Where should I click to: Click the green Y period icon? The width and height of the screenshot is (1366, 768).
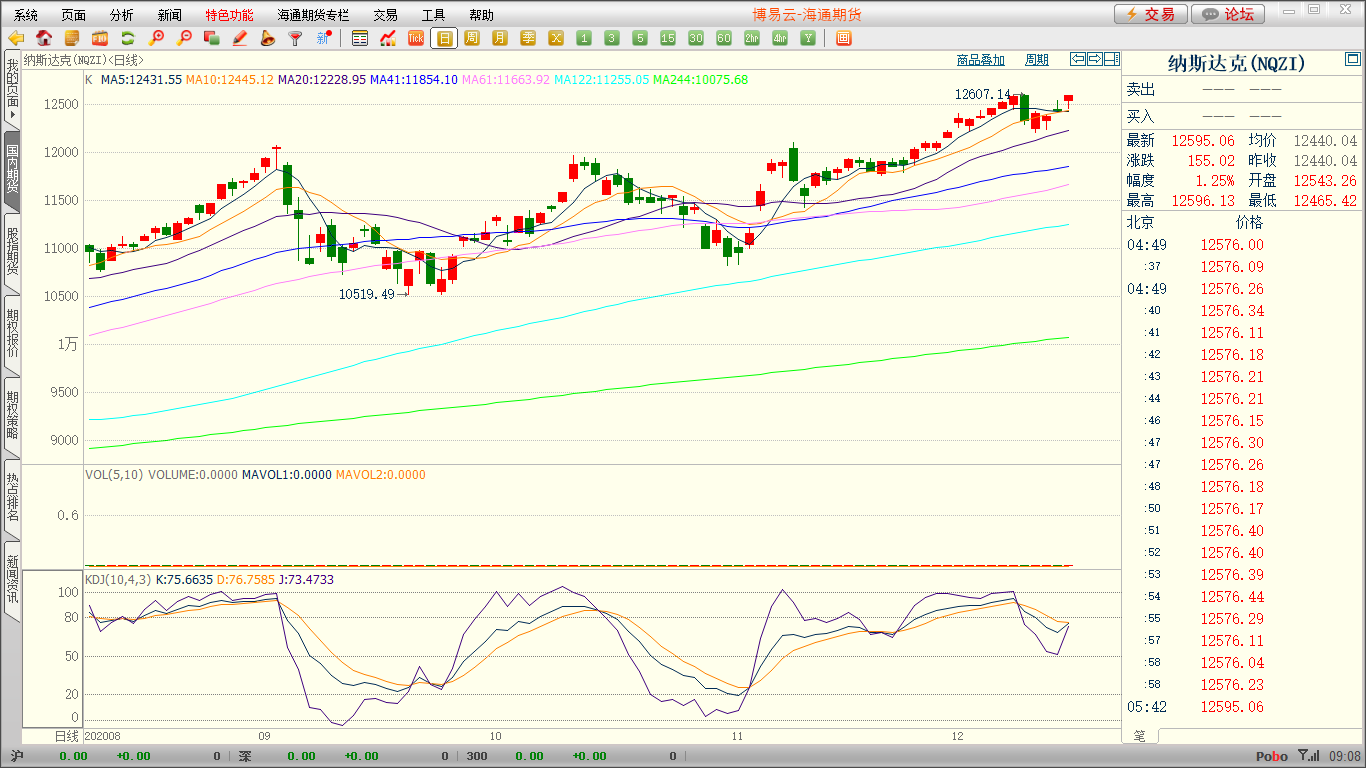point(808,38)
